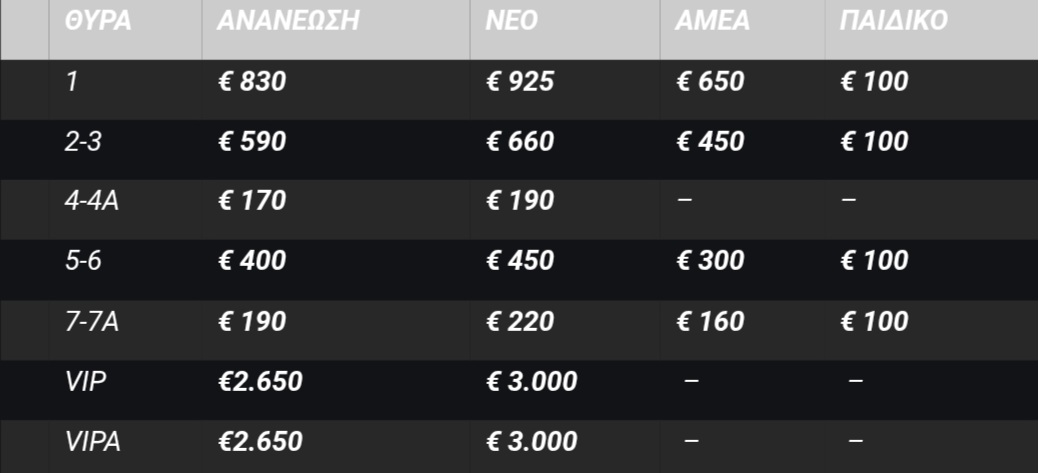This screenshot has width=1038, height=473.
Task: Click the ΑΜΕΑ column header
Action: tap(713, 22)
